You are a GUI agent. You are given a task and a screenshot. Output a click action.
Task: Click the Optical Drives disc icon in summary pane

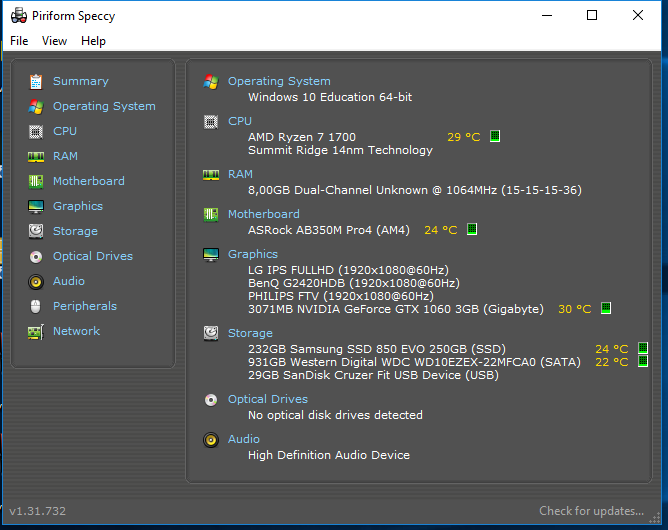(211, 400)
